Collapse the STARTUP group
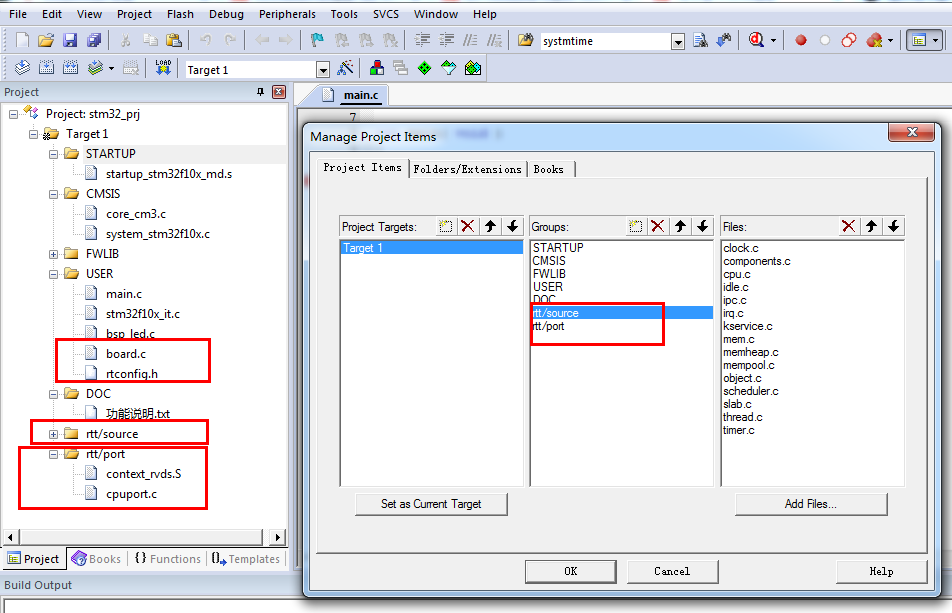 pyautogui.click(x=53, y=154)
